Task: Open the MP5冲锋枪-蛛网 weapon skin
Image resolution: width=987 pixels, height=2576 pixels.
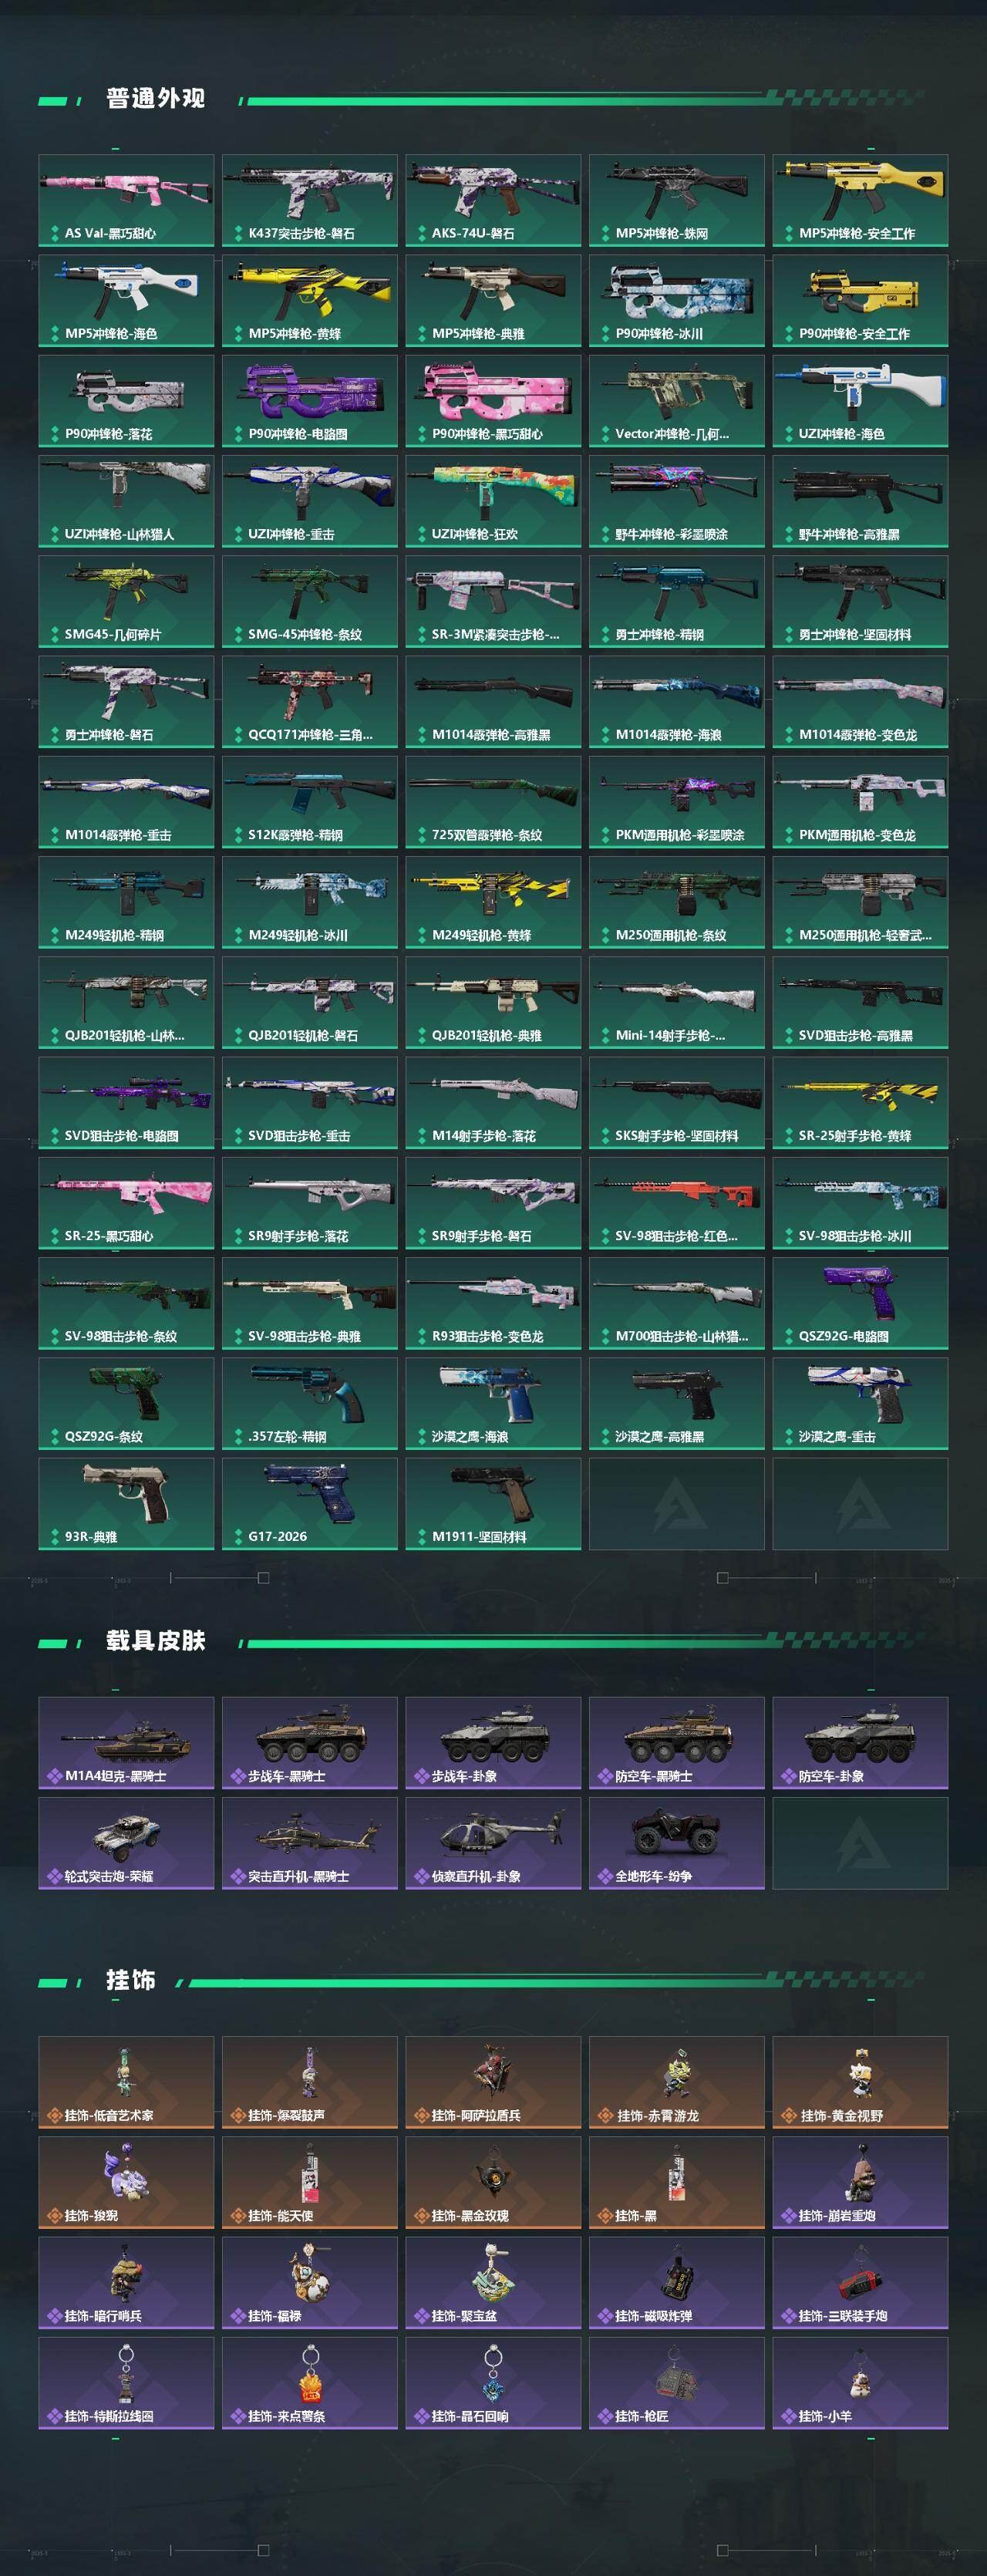Action: 677,200
